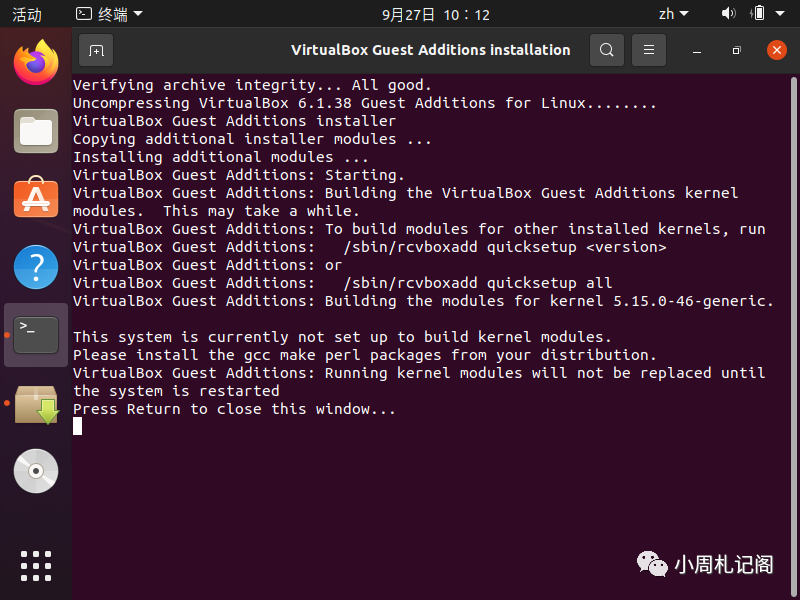Maximize the terminal window
The image size is (800, 600).
click(736, 51)
